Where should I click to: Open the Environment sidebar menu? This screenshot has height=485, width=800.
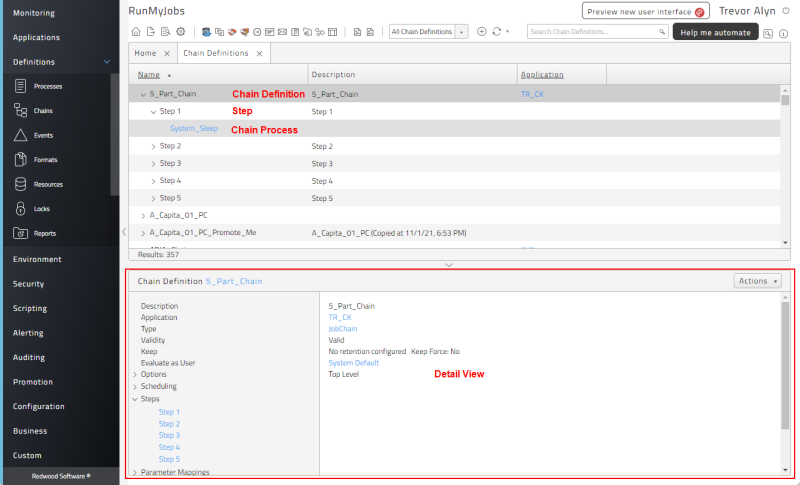coord(37,259)
